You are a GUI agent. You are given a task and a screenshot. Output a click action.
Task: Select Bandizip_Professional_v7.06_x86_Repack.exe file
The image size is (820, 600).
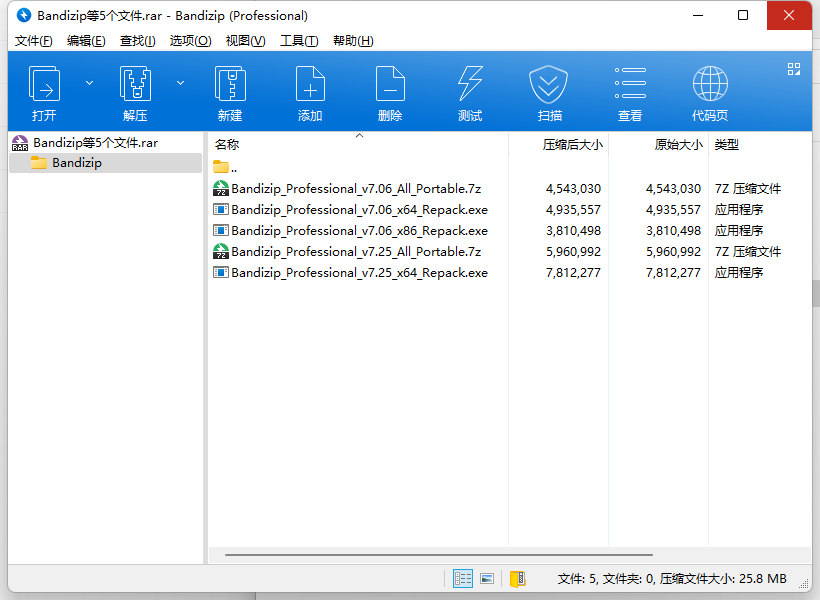coord(359,231)
